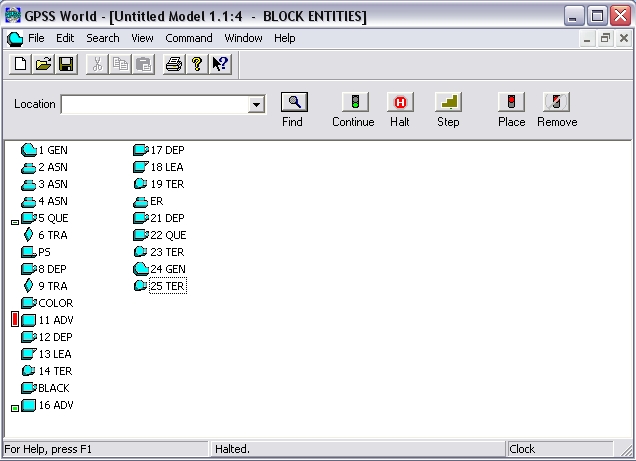Click the ER block icon
The image size is (636, 461).
141,201
